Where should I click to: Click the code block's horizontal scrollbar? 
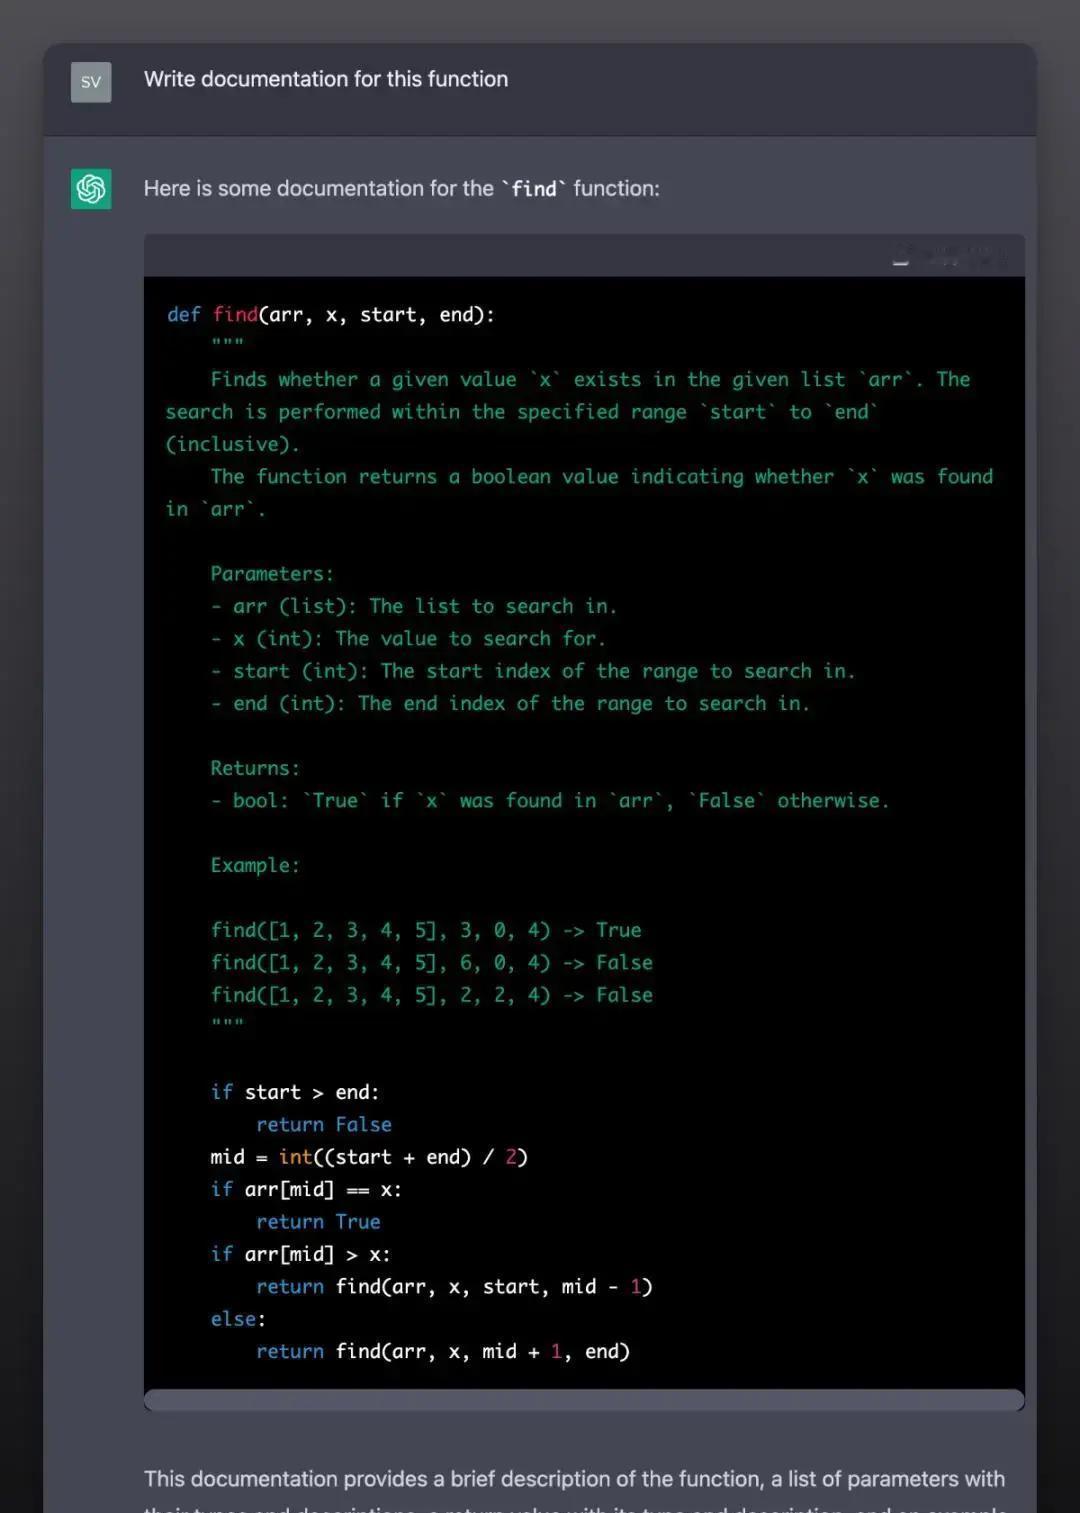tap(584, 1400)
